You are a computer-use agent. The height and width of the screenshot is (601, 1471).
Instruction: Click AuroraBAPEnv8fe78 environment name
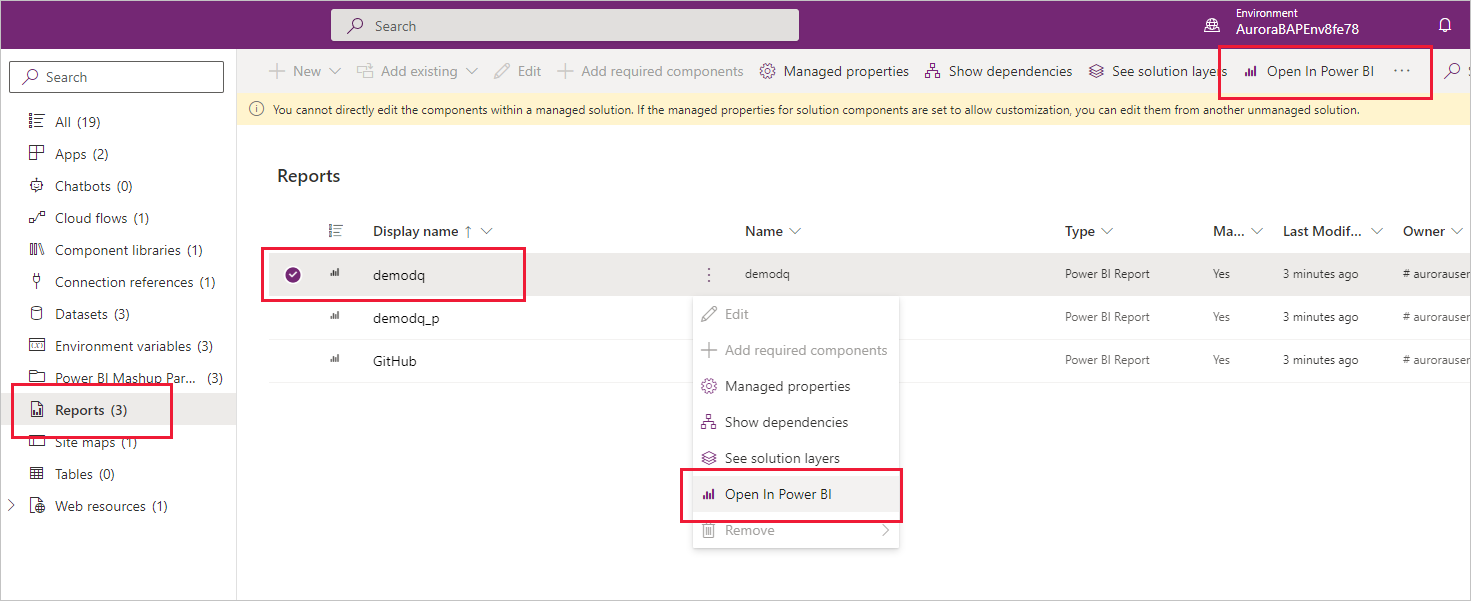(x=1297, y=30)
